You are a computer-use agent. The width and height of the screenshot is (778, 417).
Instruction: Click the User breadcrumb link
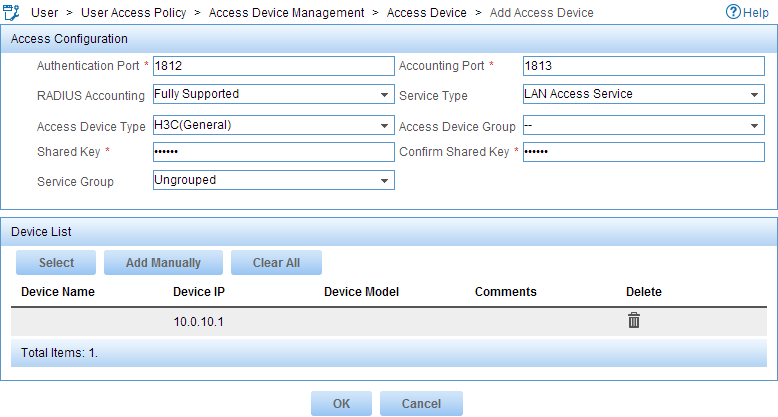(x=45, y=12)
